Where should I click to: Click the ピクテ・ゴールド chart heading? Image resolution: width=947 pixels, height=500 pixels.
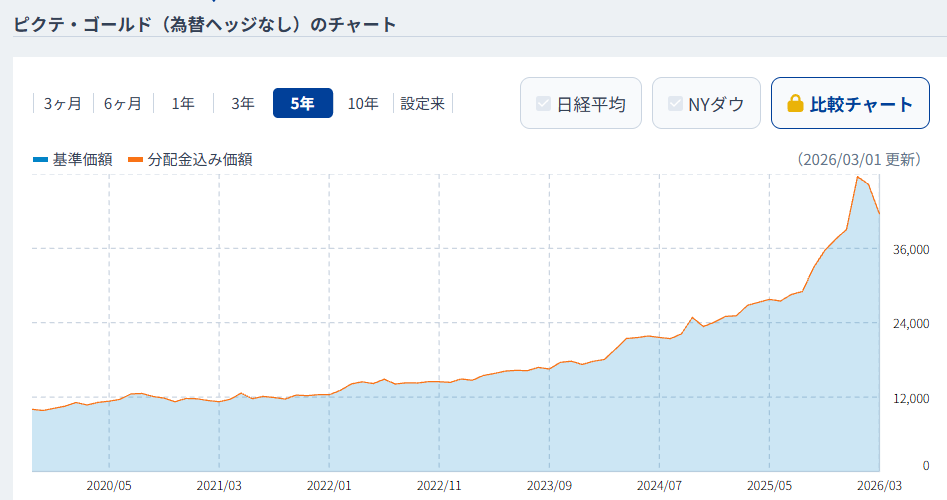click(x=205, y=24)
